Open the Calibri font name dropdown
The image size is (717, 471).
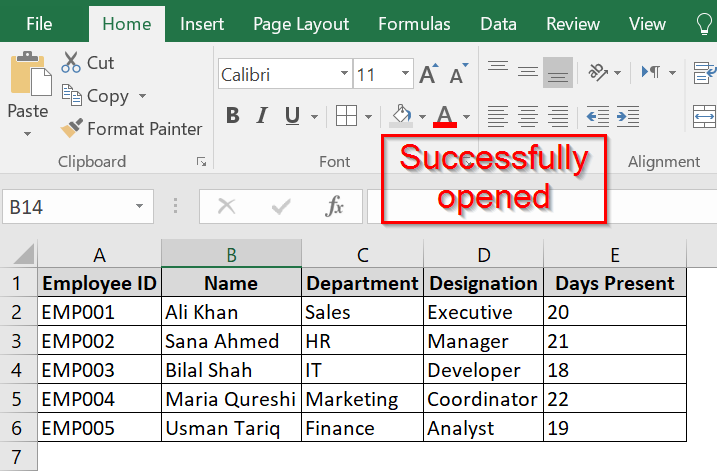pyautogui.click(x=344, y=73)
